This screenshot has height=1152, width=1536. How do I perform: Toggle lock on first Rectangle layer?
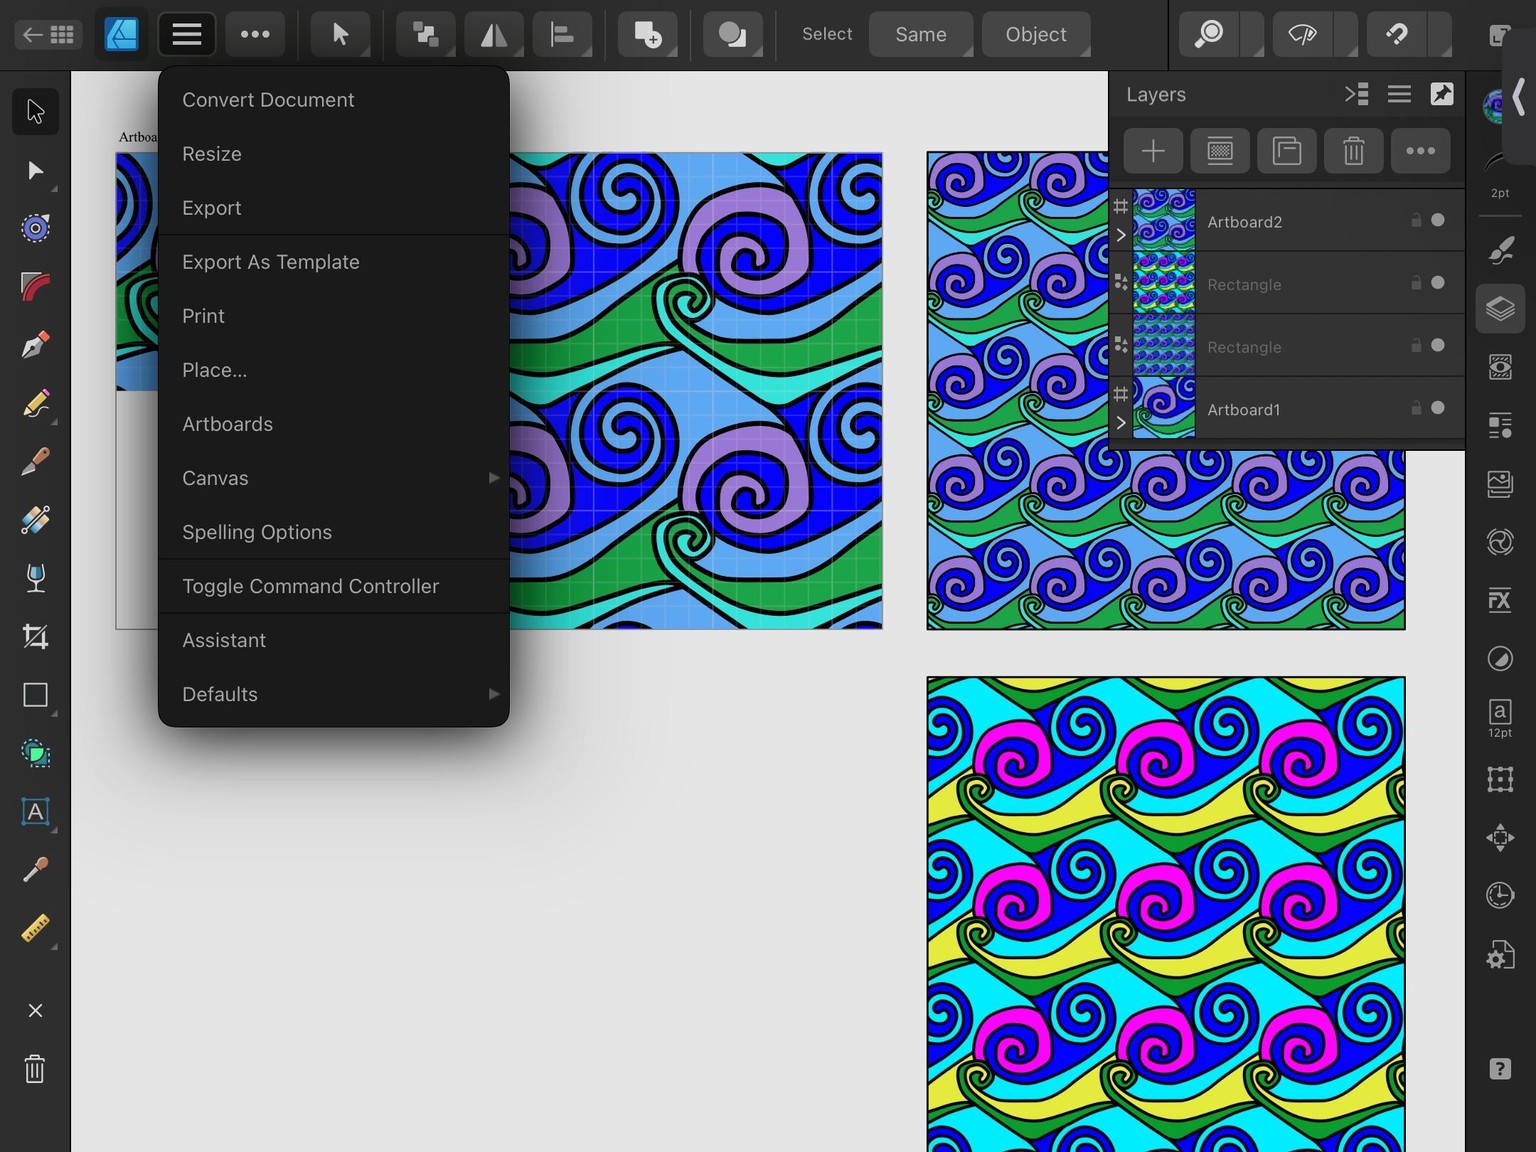(1416, 283)
